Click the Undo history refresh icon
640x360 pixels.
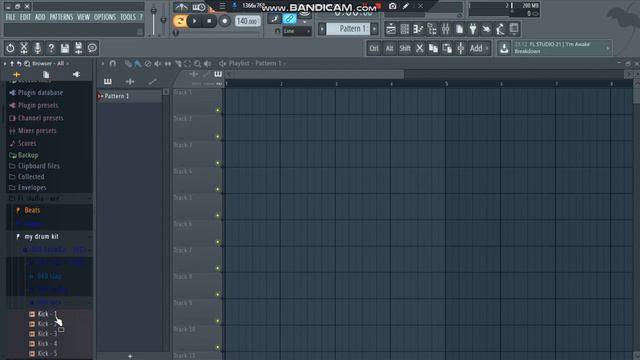(10, 48)
